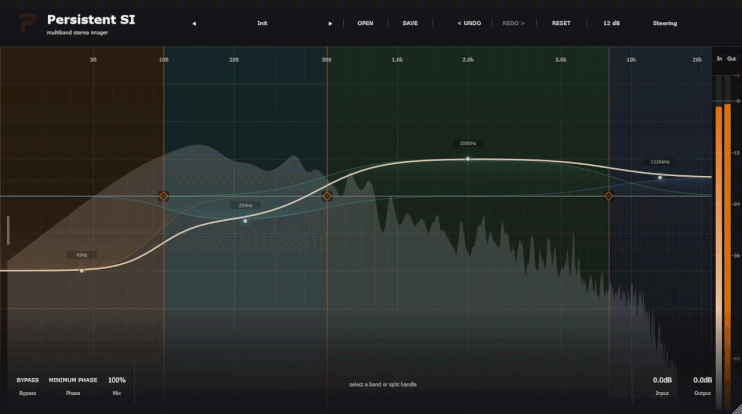Toggle the BYPASS switch
Viewport: 742px width, 414px height.
[x=27, y=380]
